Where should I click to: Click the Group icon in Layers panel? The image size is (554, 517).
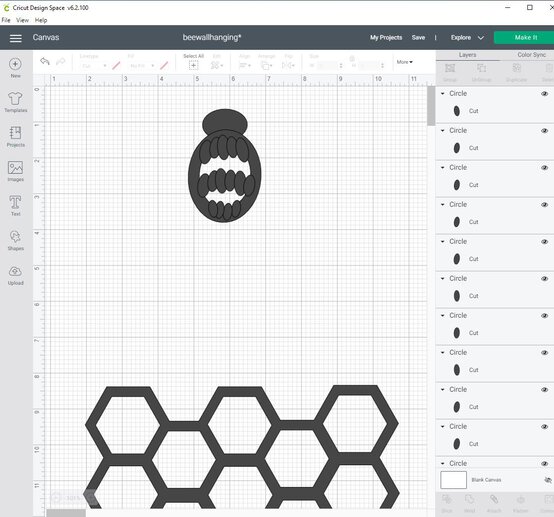click(450, 68)
